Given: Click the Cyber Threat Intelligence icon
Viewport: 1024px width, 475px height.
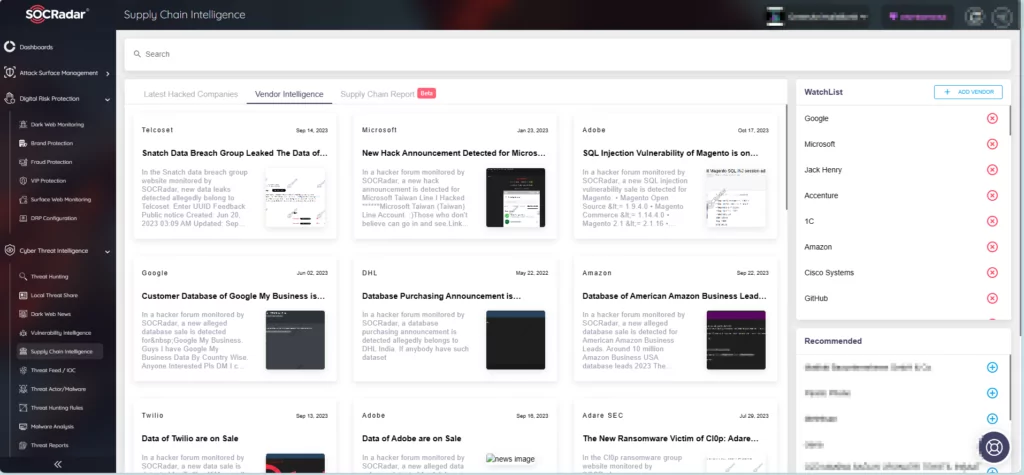Looking at the screenshot, I should 9,250.
